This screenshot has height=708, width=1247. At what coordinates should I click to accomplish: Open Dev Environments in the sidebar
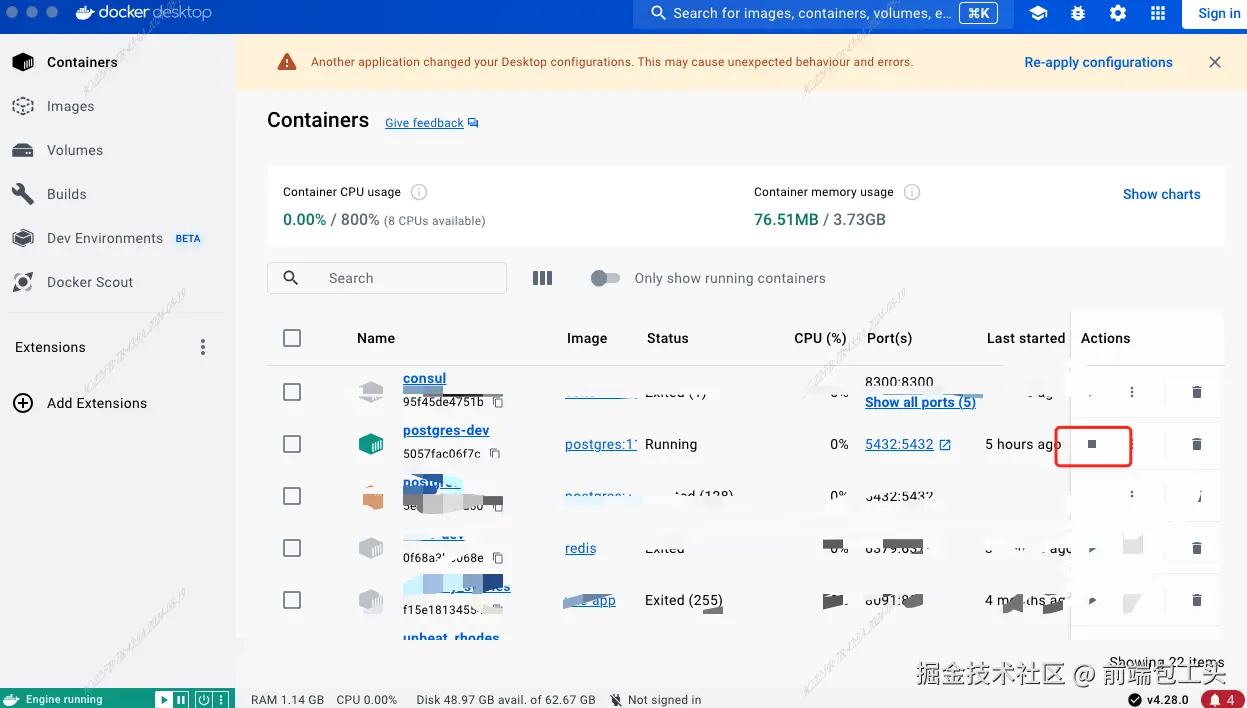[x=104, y=238]
